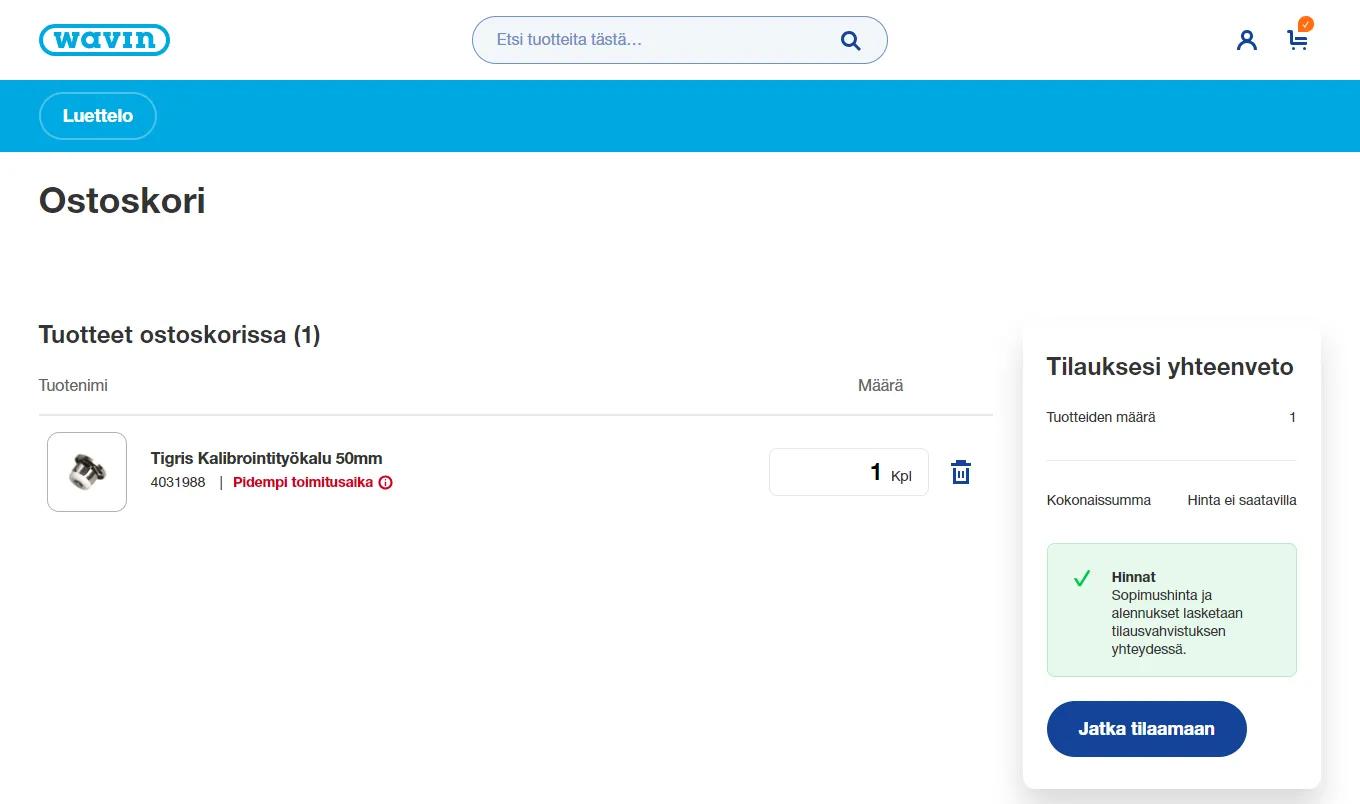The width and height of the screenshot is (1360, 804).
Task: Click the Wavin logo
Action: click(104, 40)
